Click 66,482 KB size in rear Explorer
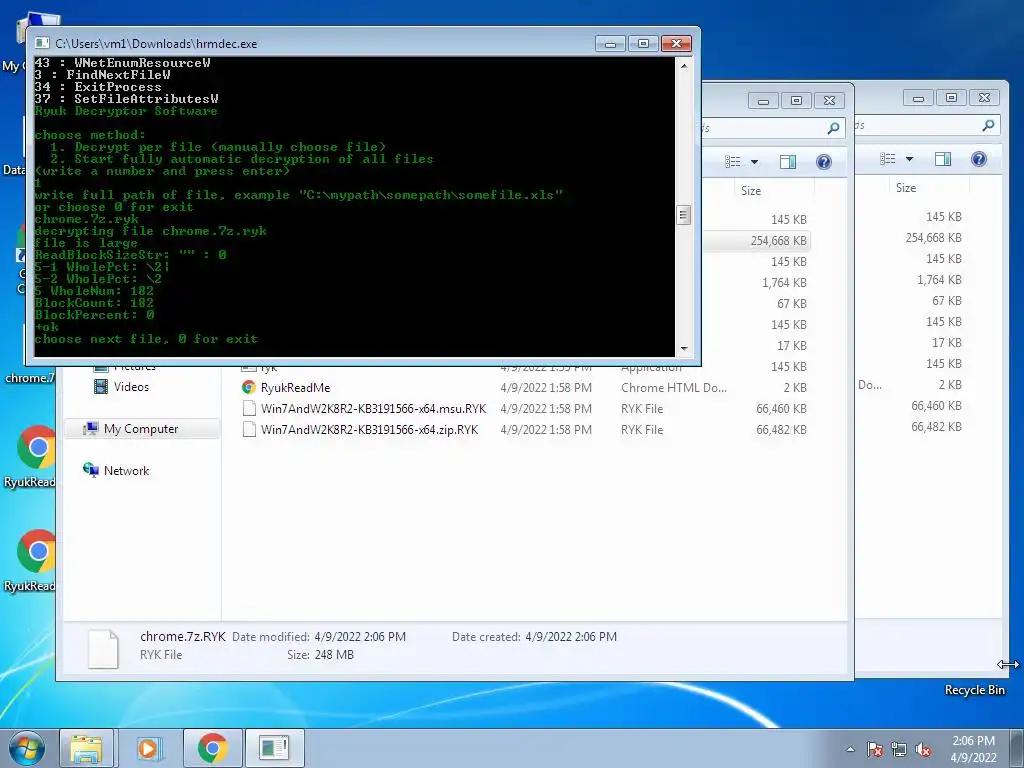The width and height of the screenshot is (1024, 768). click(x=936, y=426)
